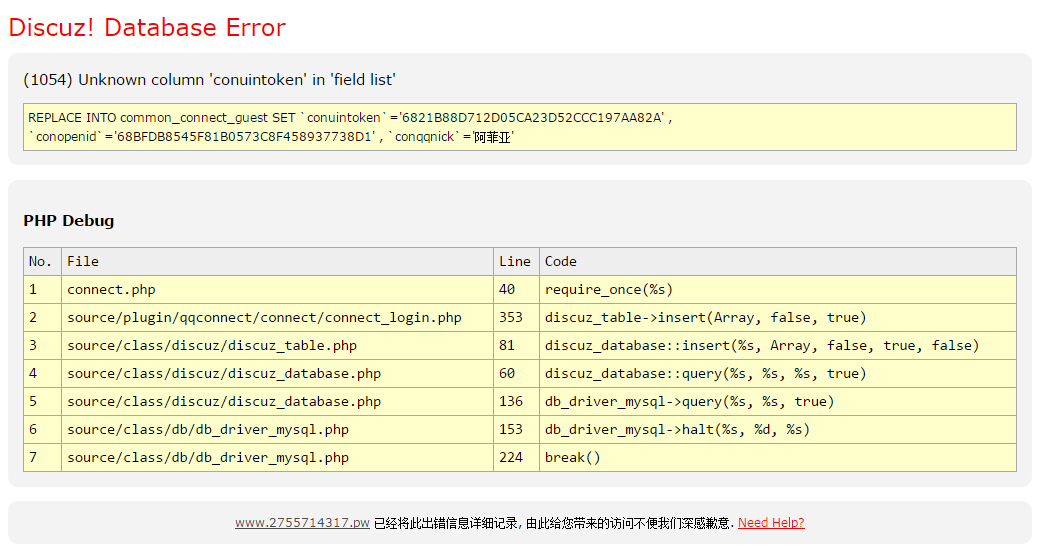Viewport: 1057px width, 558px height.
Task: Click the File column header
Action: coord(277,261)
